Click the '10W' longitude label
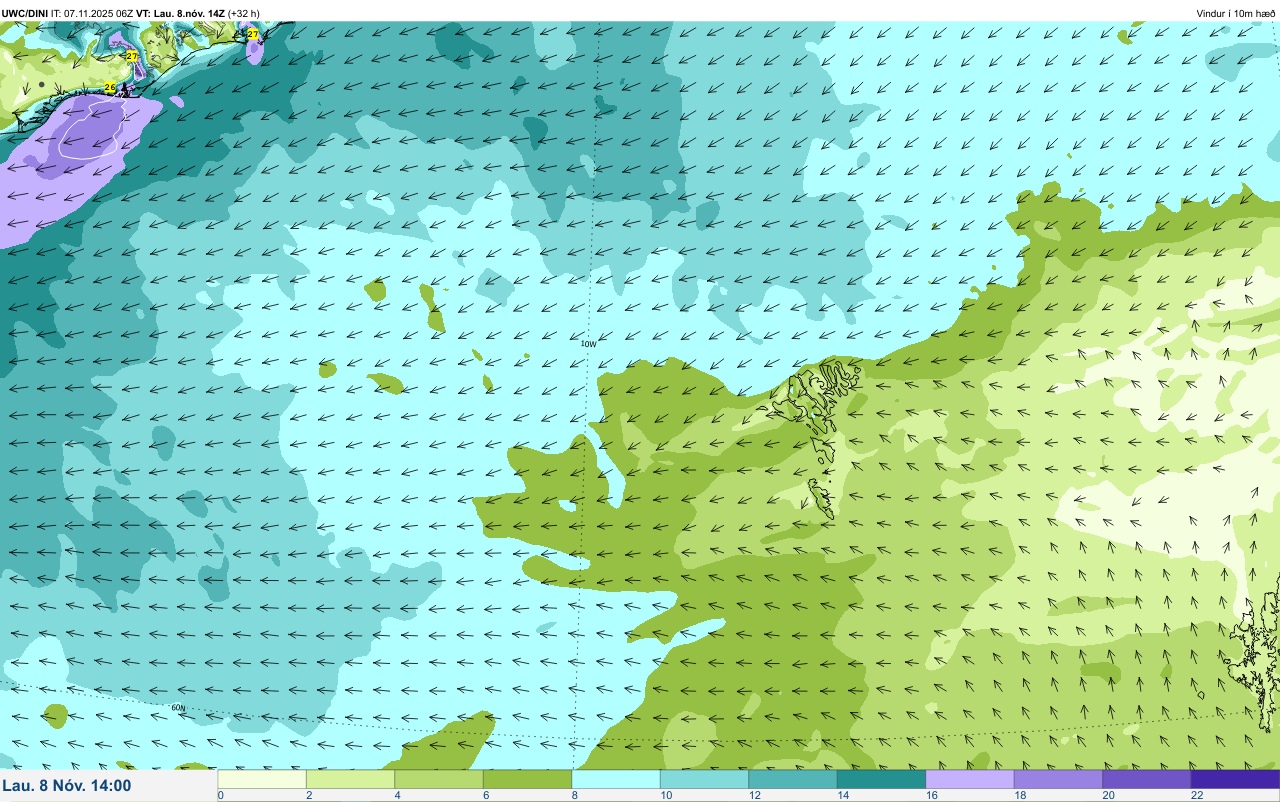The width and height of the screenshot is (1280, 802). pyautogui.click(x=589, y=343)
